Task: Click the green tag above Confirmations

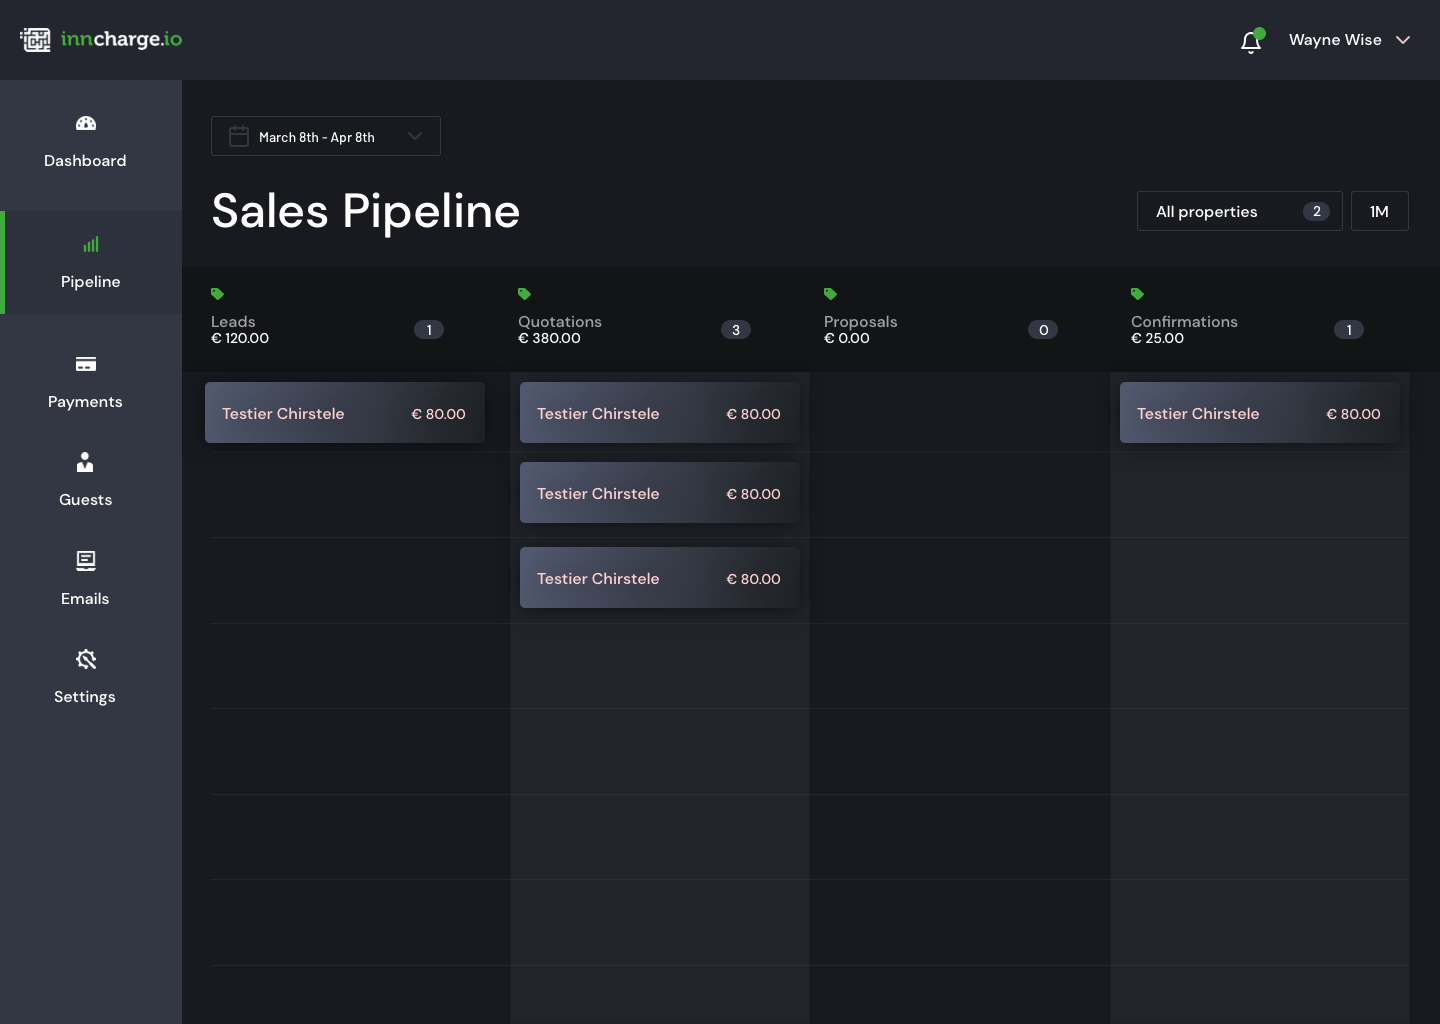Action: tap(1137, 294)
